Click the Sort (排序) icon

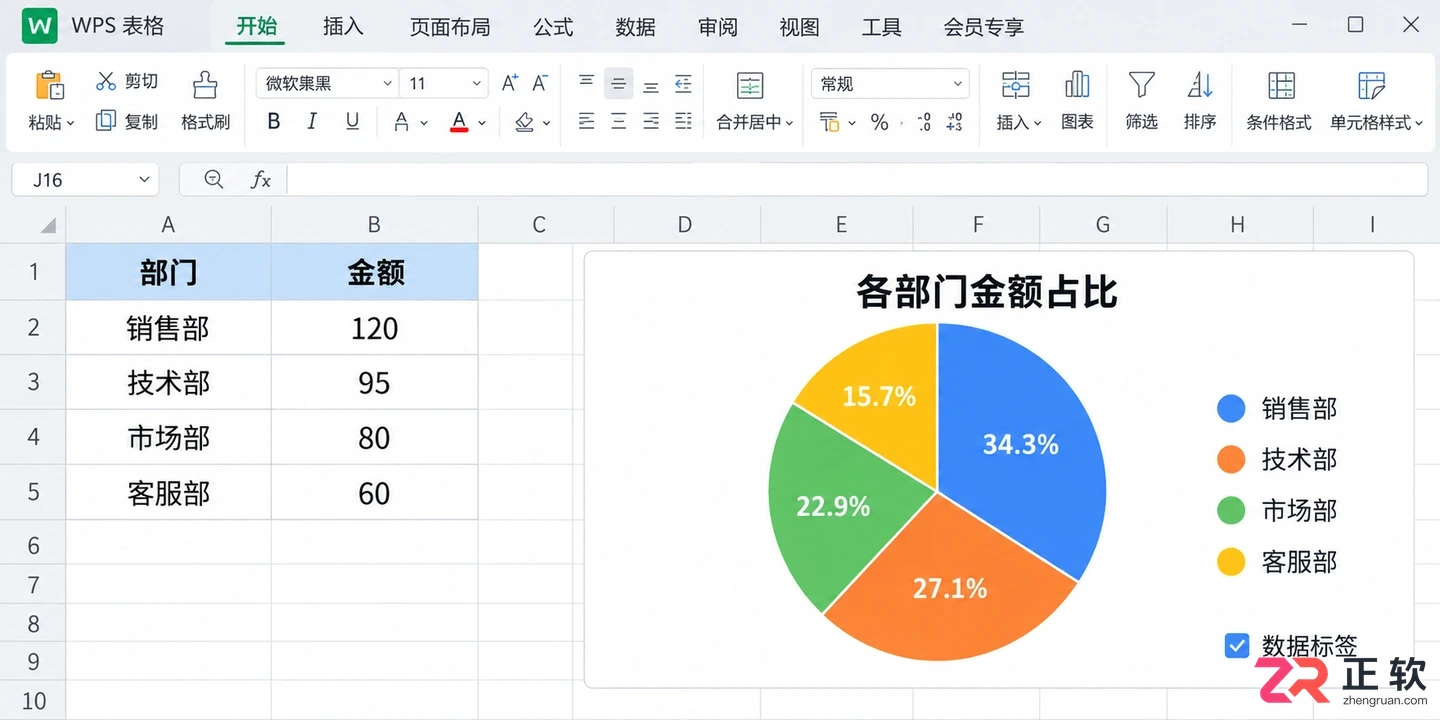point(1200,85)
